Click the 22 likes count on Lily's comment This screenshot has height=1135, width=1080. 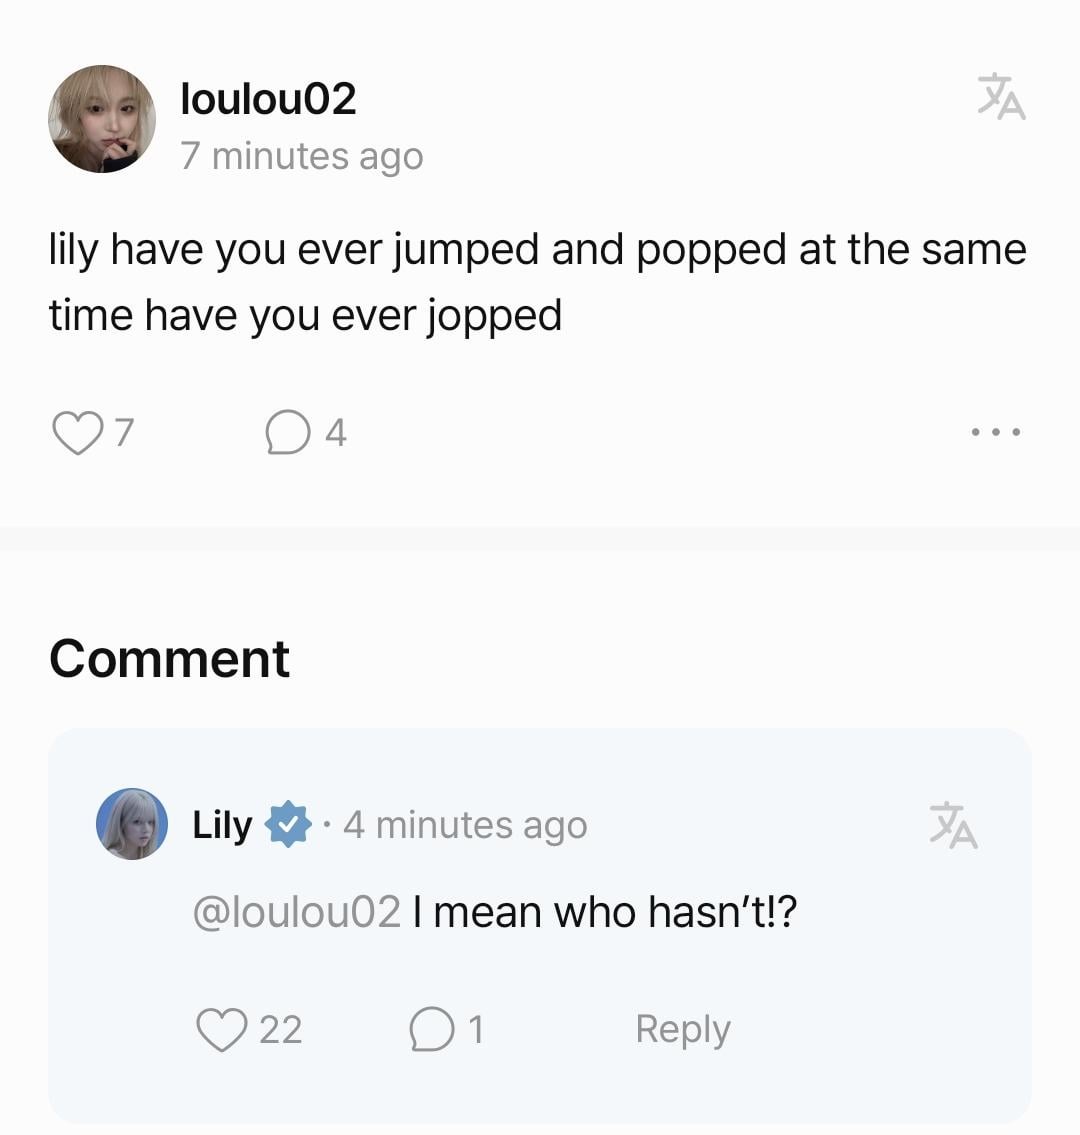281,1029
